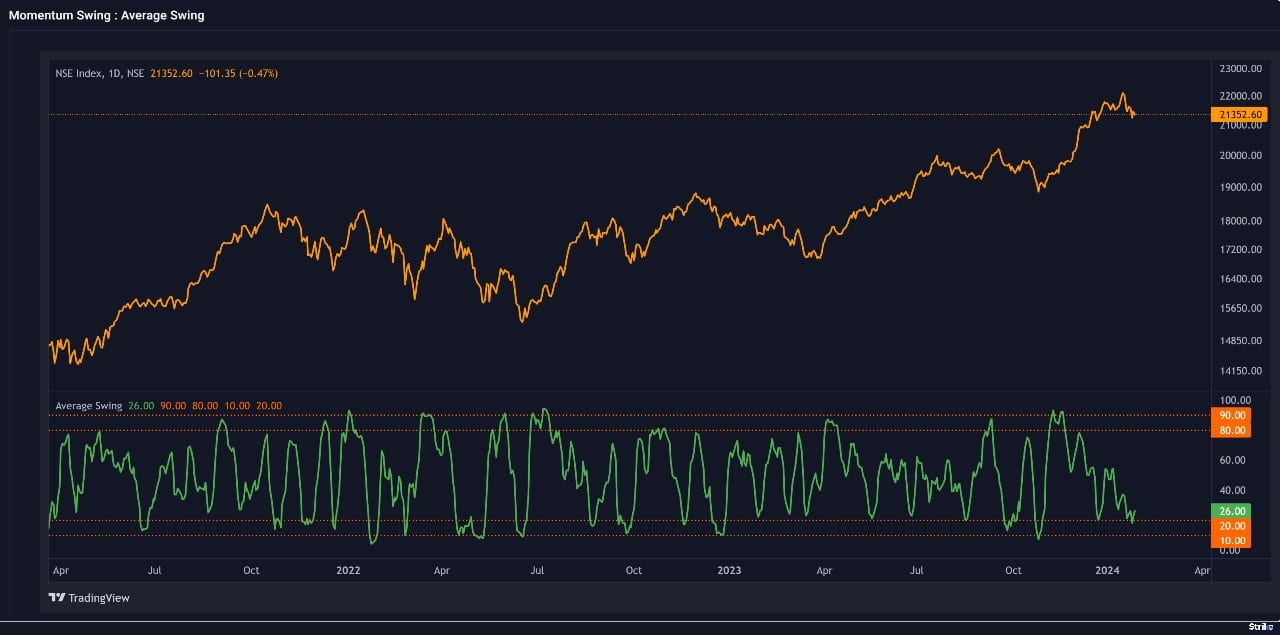Click the orange 20.00 level badge on axis

point(1231,526)
